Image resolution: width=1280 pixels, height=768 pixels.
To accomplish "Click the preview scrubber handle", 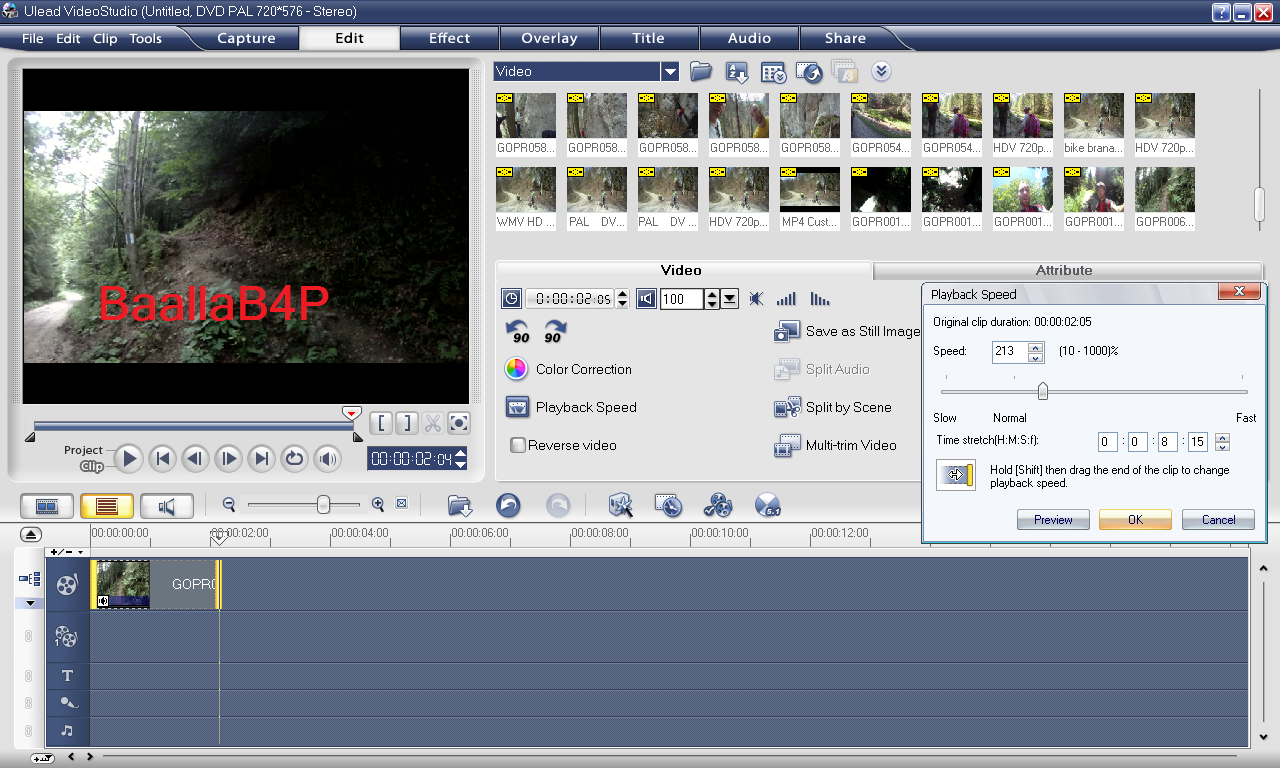I will point(351,412).
